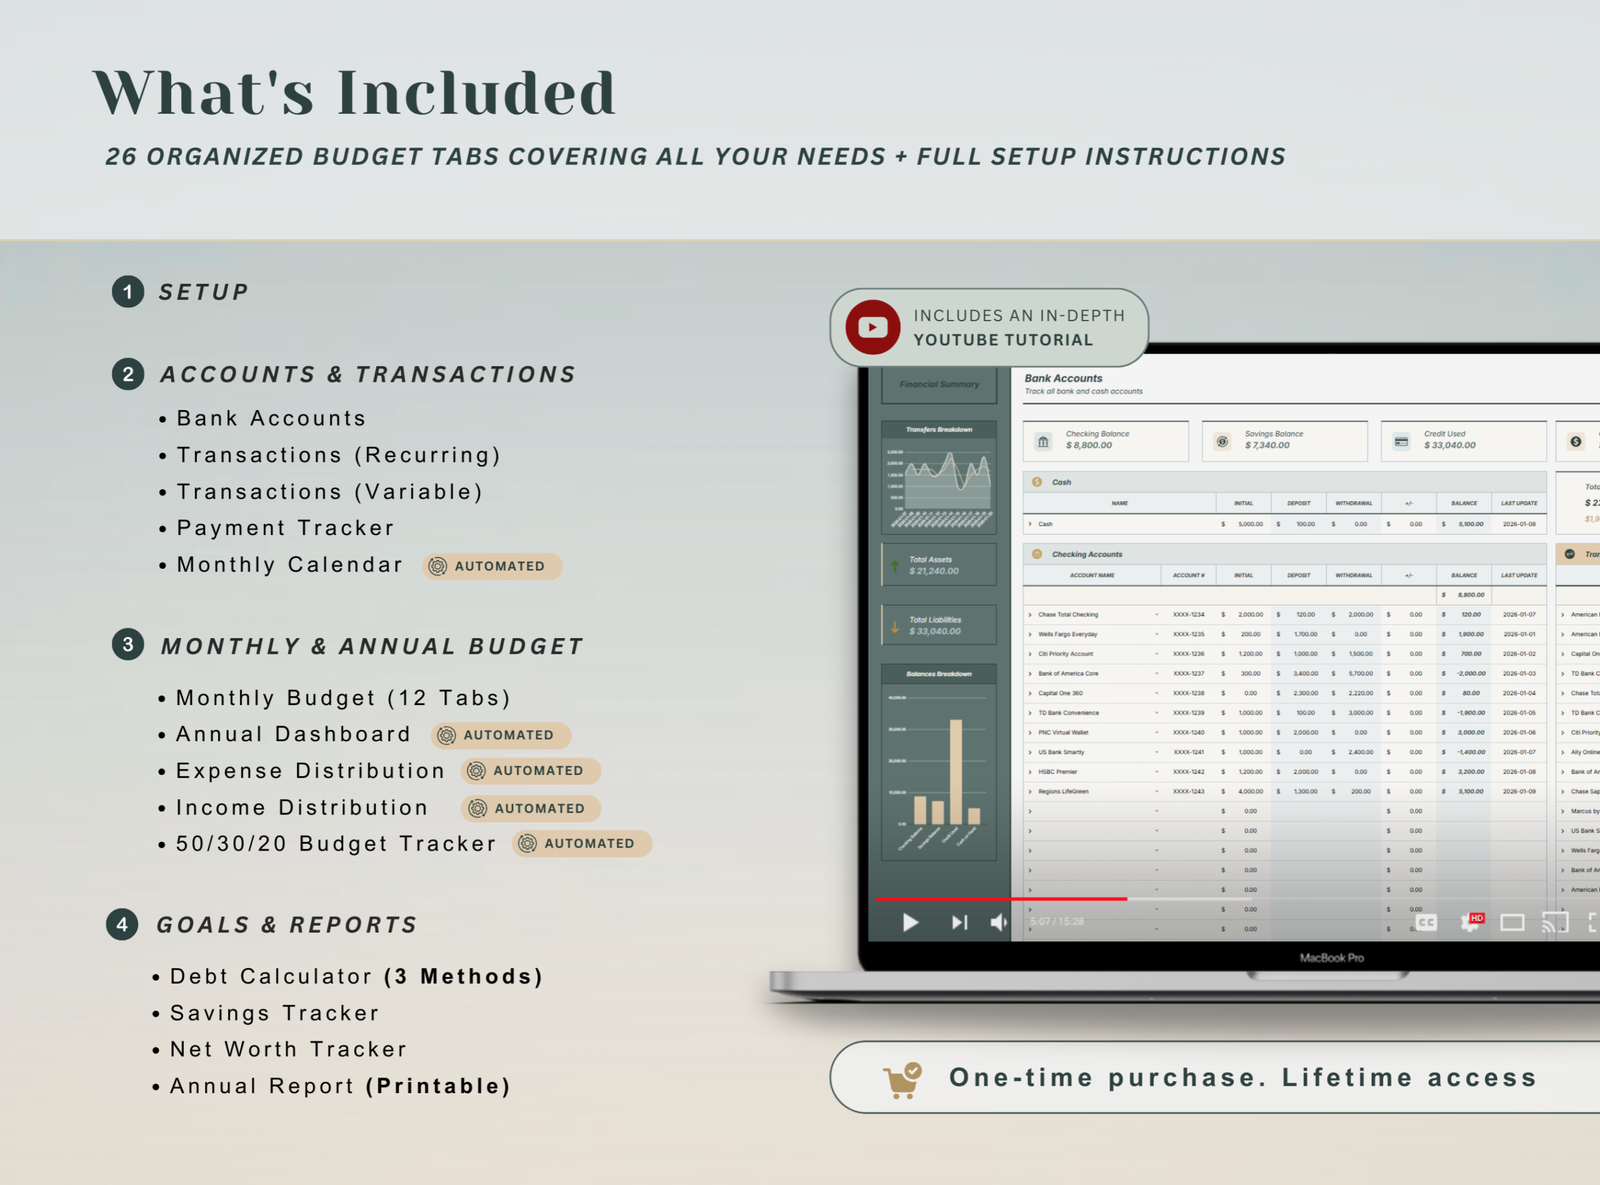Viewport: 1600px width, 1185px height.
Task: Open dropdown on PNC Virtual Wallet row
Action: pos(1157,733)
